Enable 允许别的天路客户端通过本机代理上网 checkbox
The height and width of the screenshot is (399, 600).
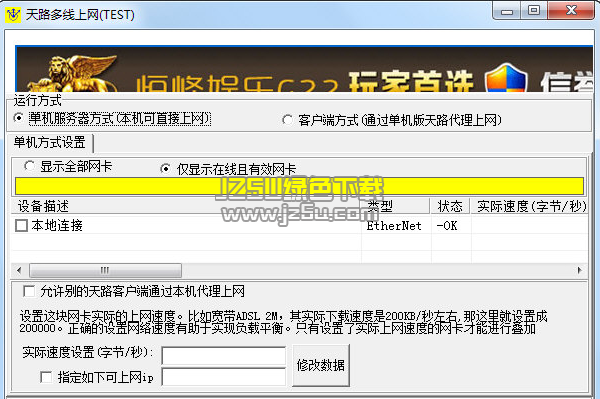29,291
